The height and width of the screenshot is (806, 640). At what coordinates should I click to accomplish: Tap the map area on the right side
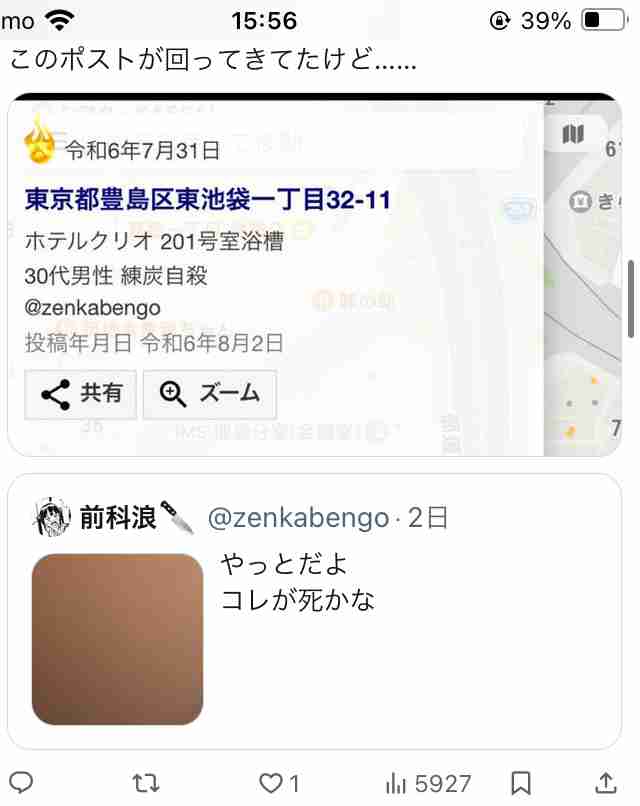583,278
